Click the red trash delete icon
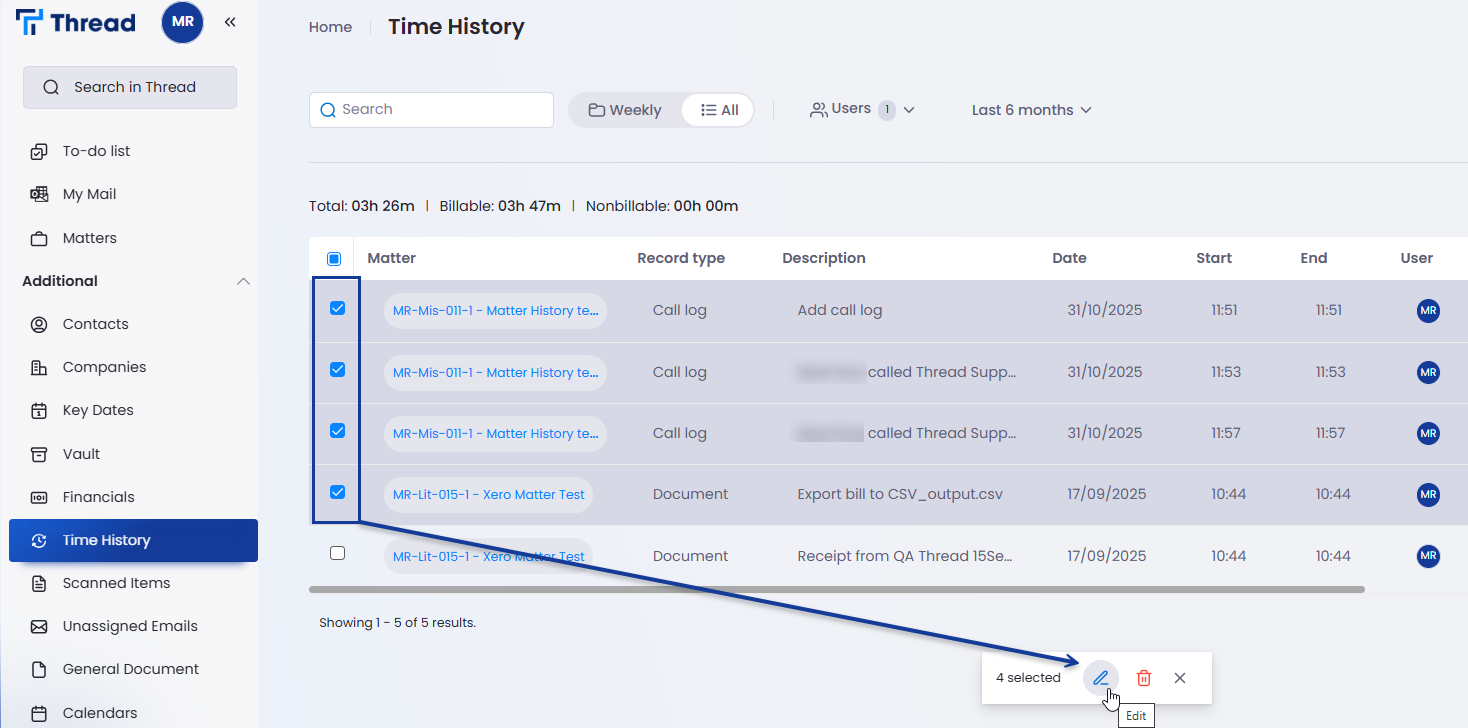Screen dimensions: 1468x728 pyautogui.click(x=1144, y=678)
